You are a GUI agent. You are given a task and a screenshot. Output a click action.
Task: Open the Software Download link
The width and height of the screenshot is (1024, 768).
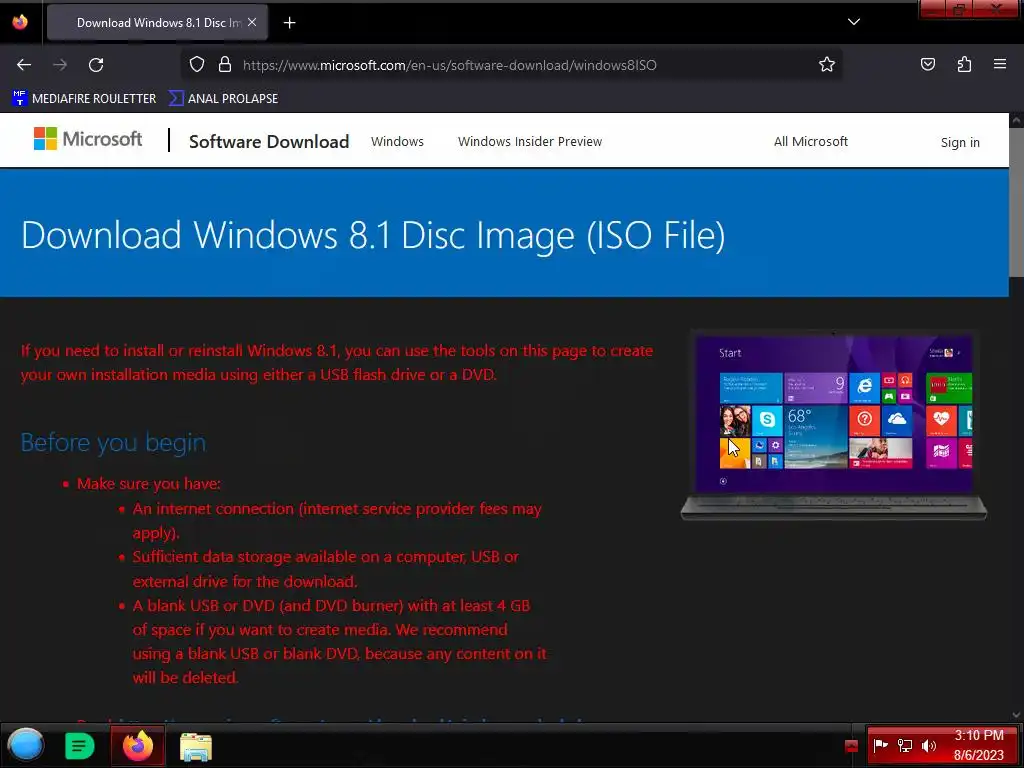tap(268, 142)
